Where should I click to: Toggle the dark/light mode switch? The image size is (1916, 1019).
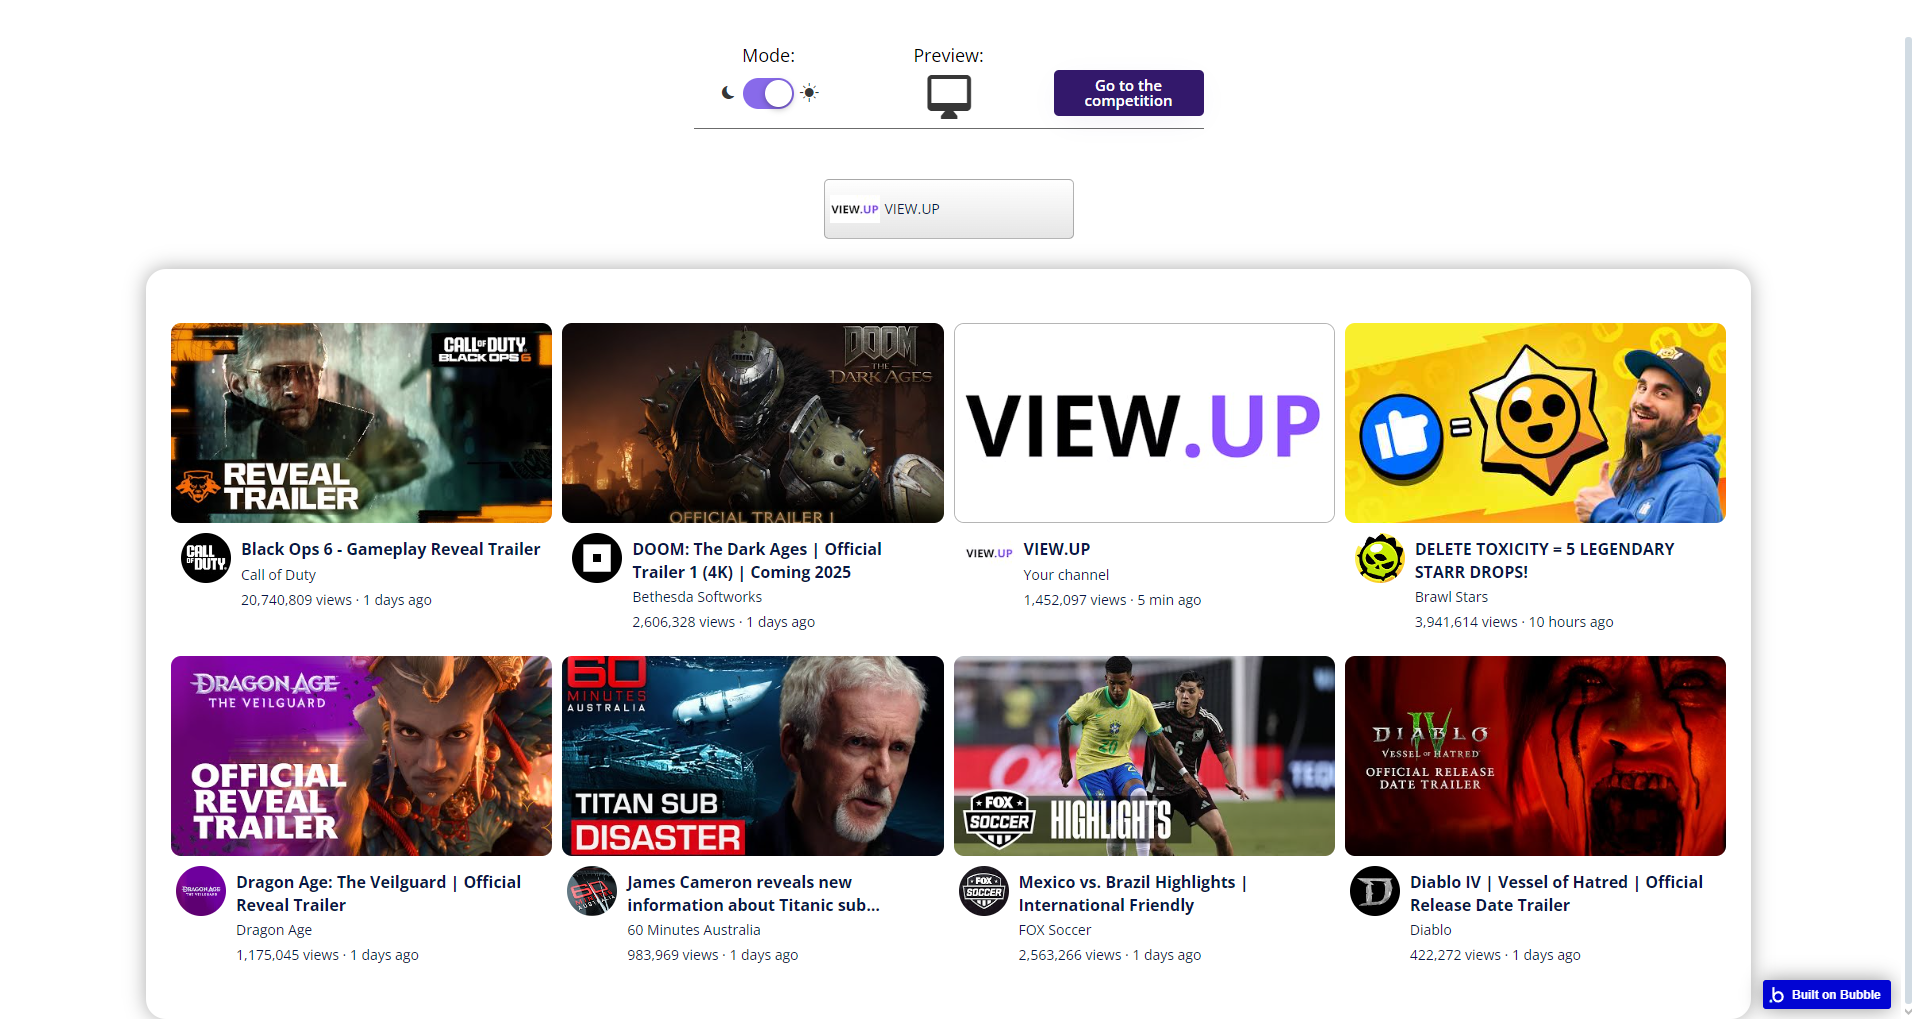[x=768, y=93]
